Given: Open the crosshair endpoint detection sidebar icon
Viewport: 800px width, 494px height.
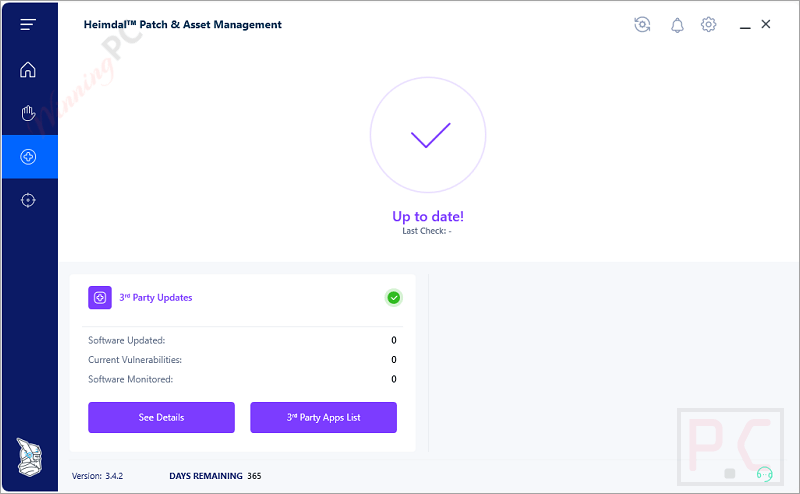Looking at the screenshot, I should tap(28, 200).
